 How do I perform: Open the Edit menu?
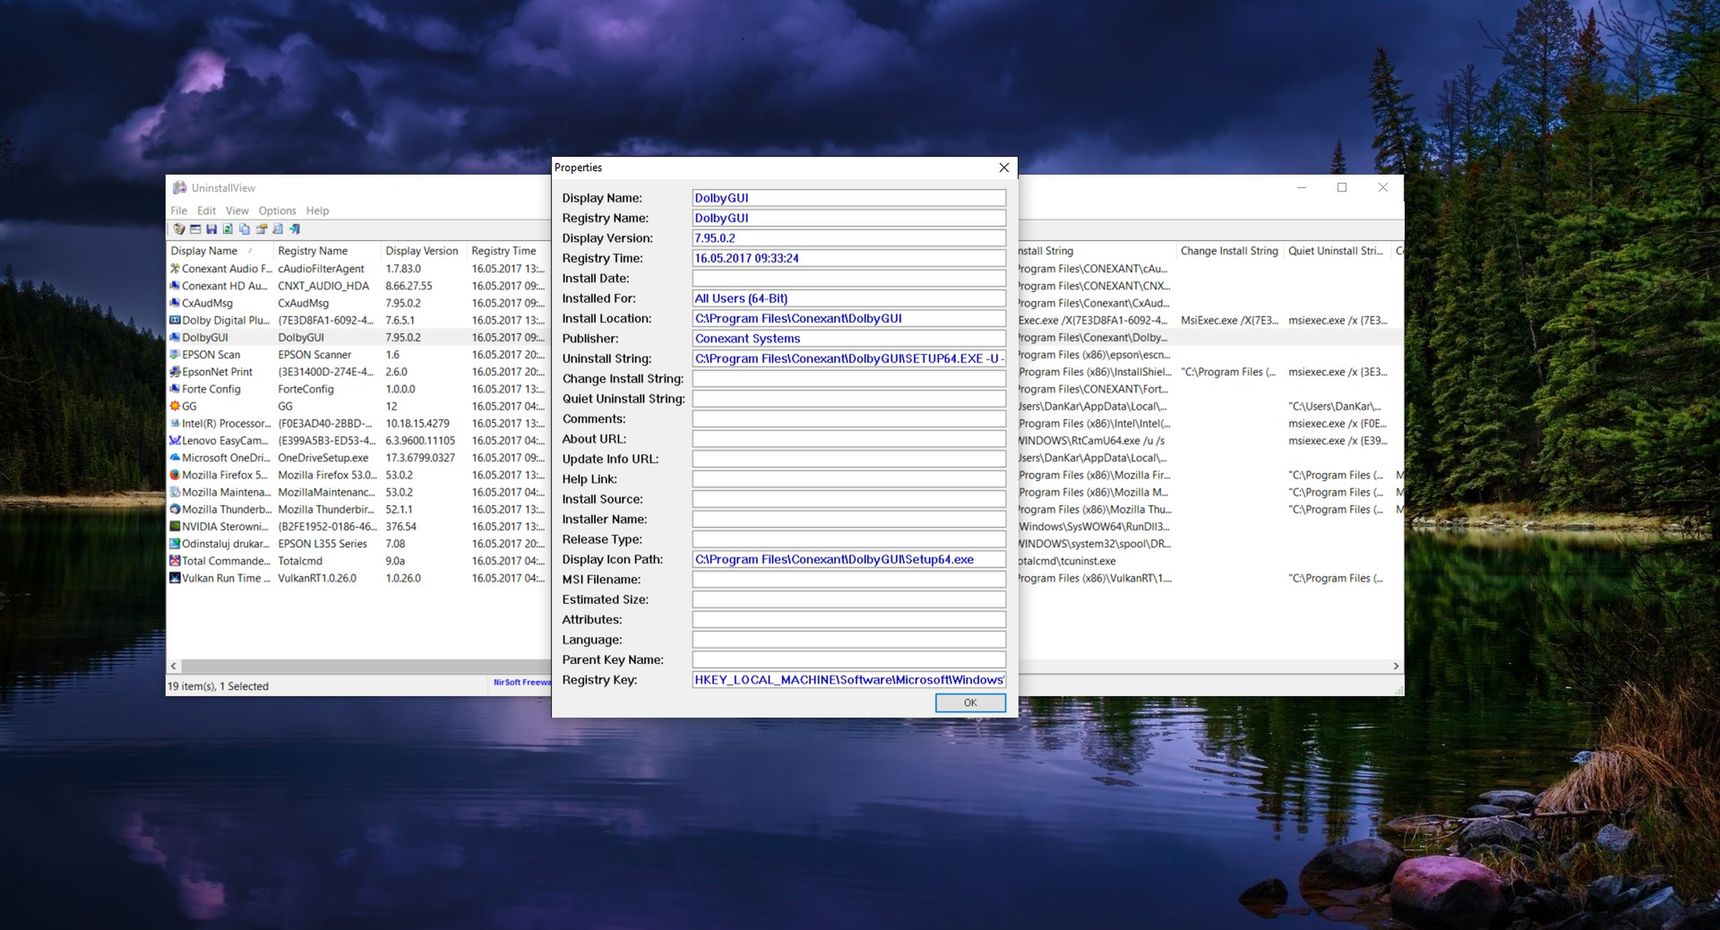(206, 211)
